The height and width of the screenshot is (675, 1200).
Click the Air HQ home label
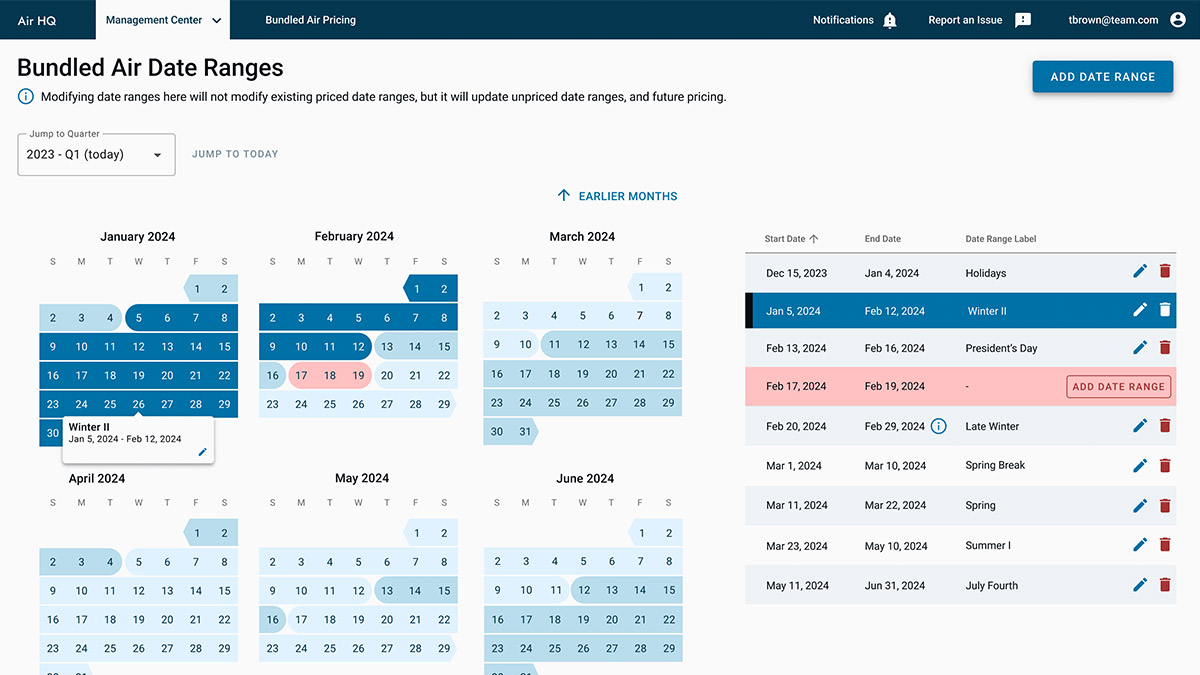[37, 20]
